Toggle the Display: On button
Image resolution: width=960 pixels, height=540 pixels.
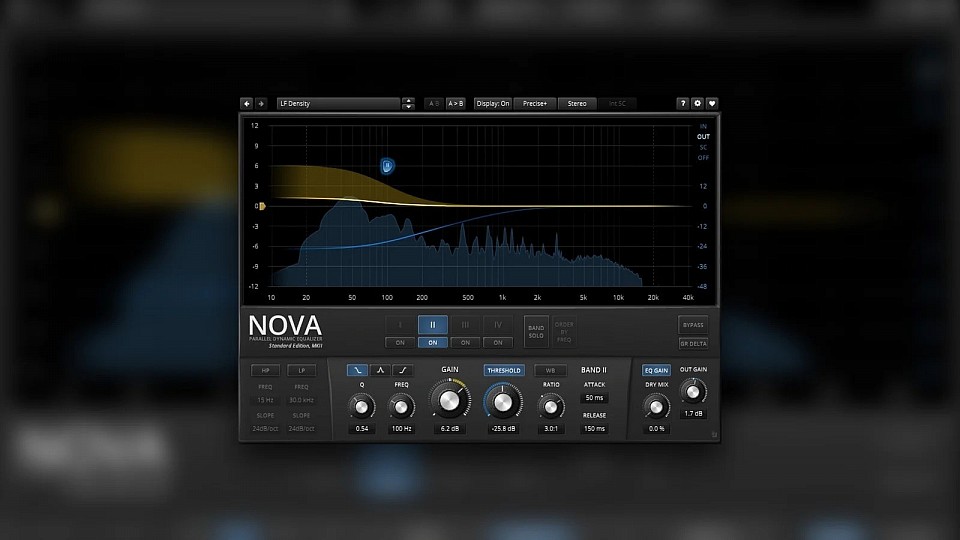493,103
